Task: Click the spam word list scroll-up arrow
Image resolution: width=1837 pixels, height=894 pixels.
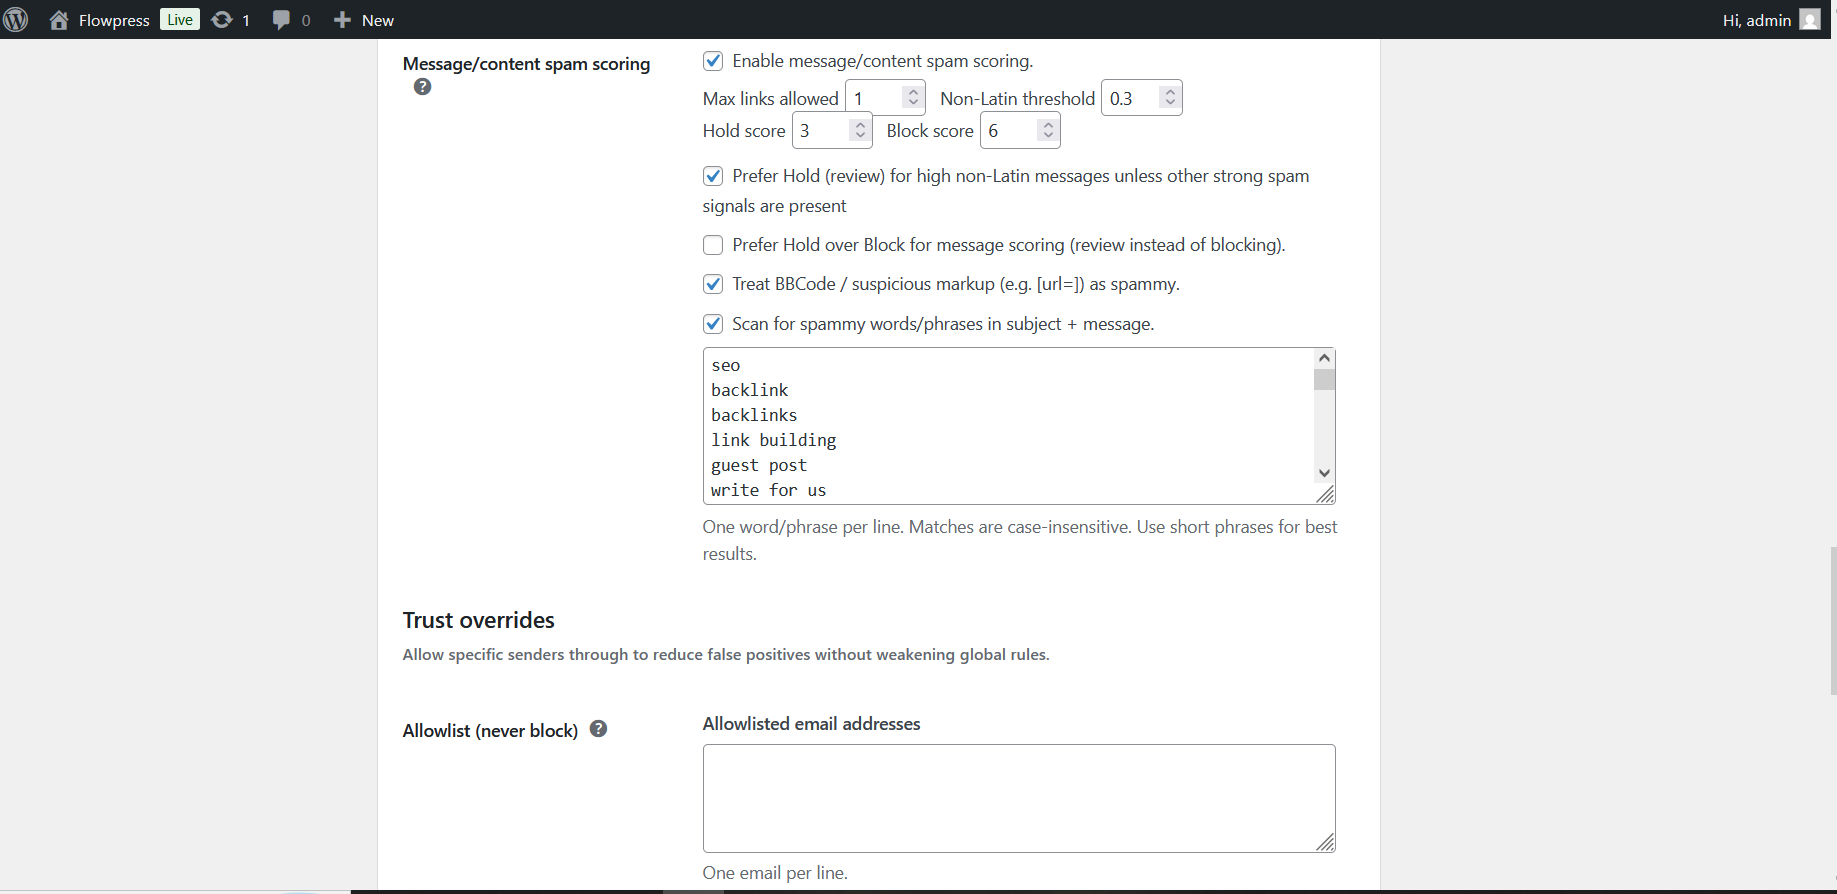Action: [x=1324, y=358]
